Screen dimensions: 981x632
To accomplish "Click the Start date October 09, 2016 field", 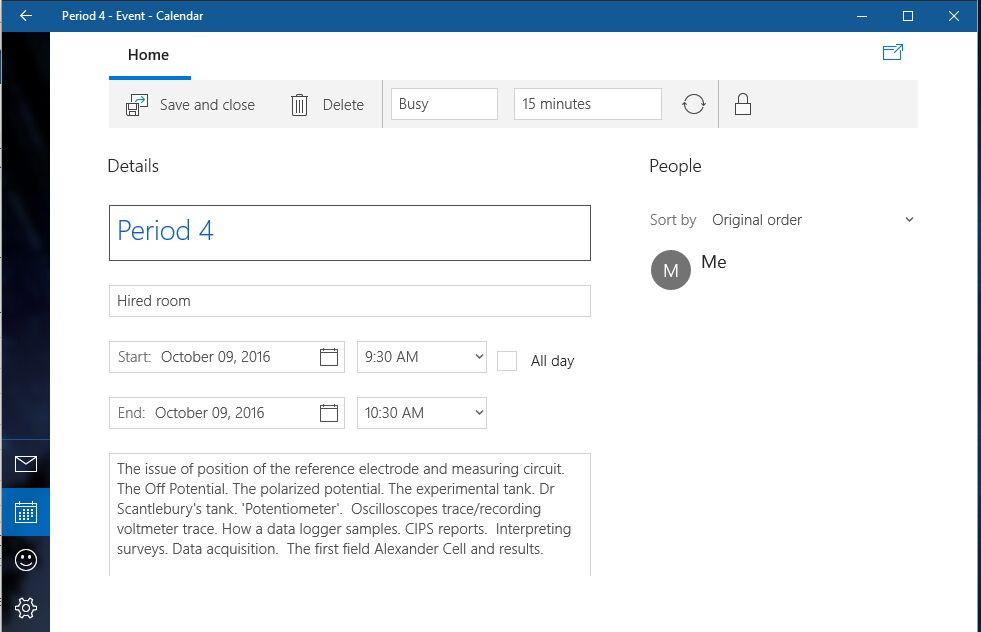I will pyautogui.click(x=226, y=357).
